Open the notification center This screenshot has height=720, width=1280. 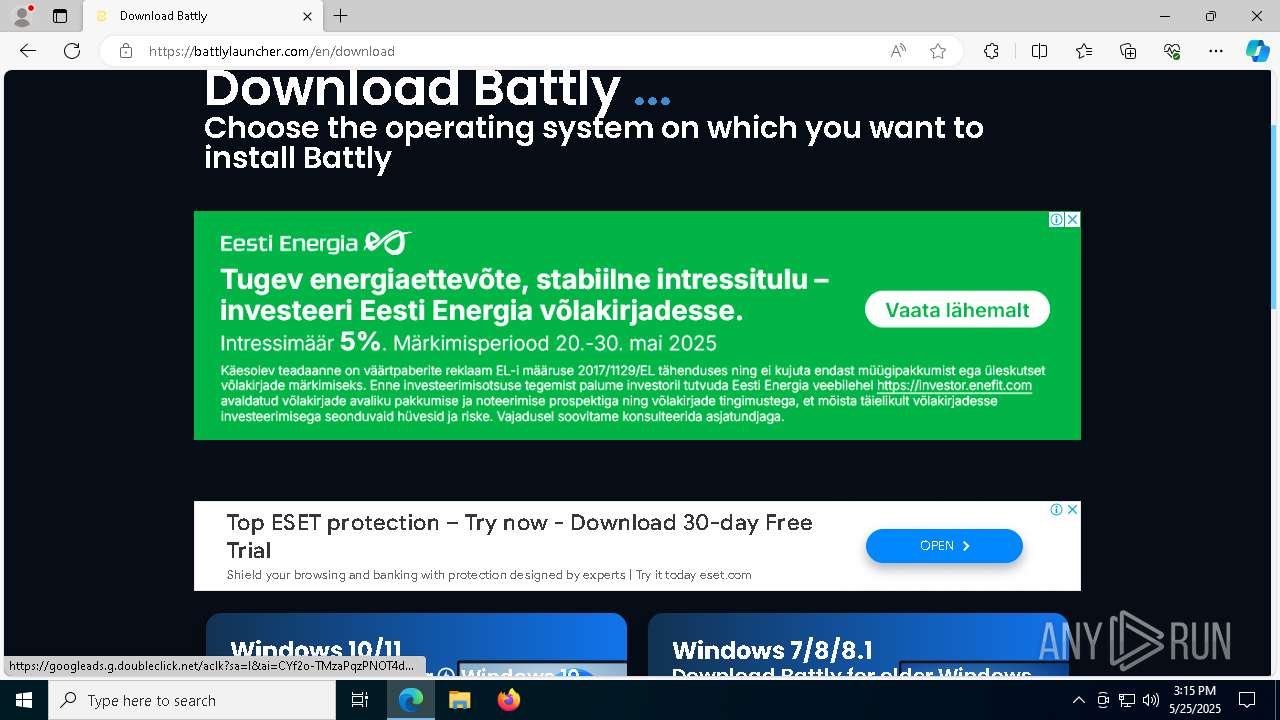click(1247, 700)
